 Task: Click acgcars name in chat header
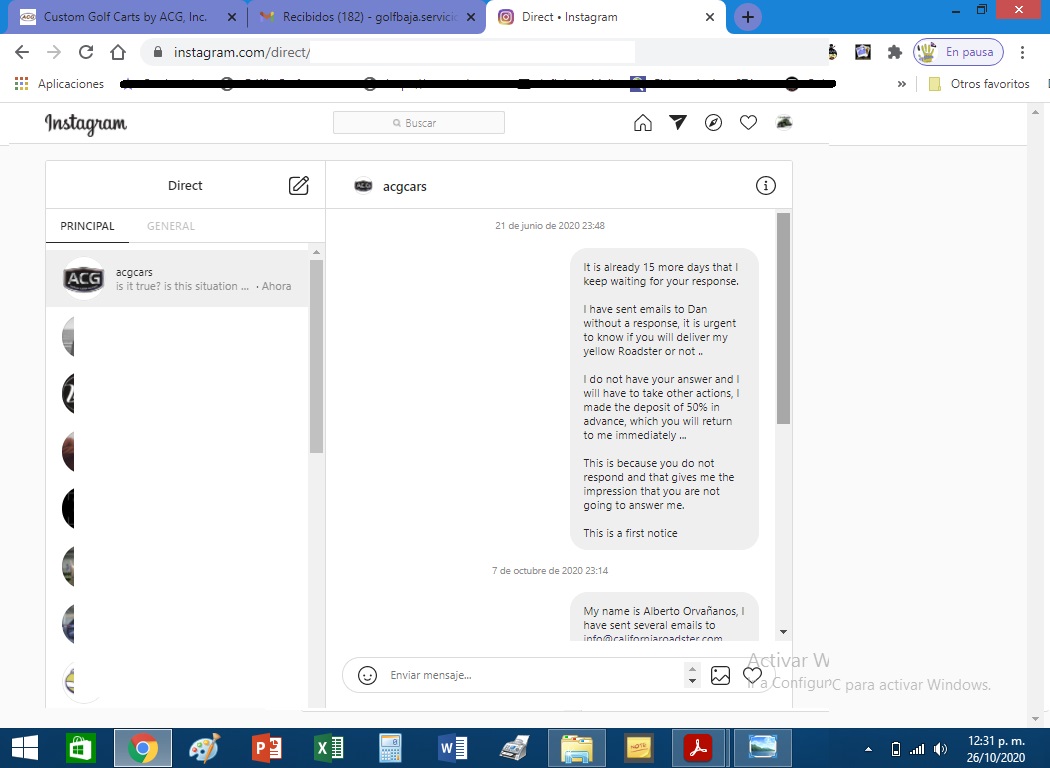tap(404, 187)
